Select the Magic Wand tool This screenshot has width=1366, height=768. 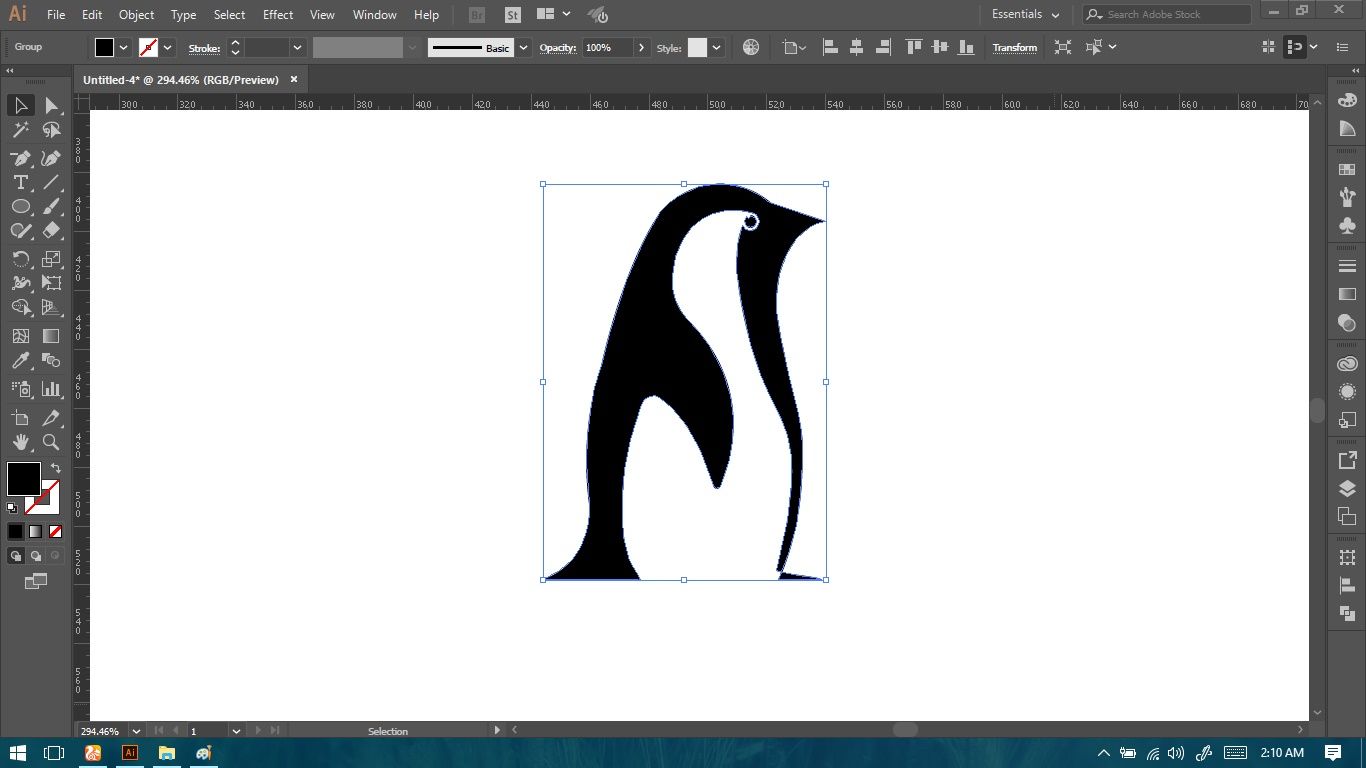(20, 130)
